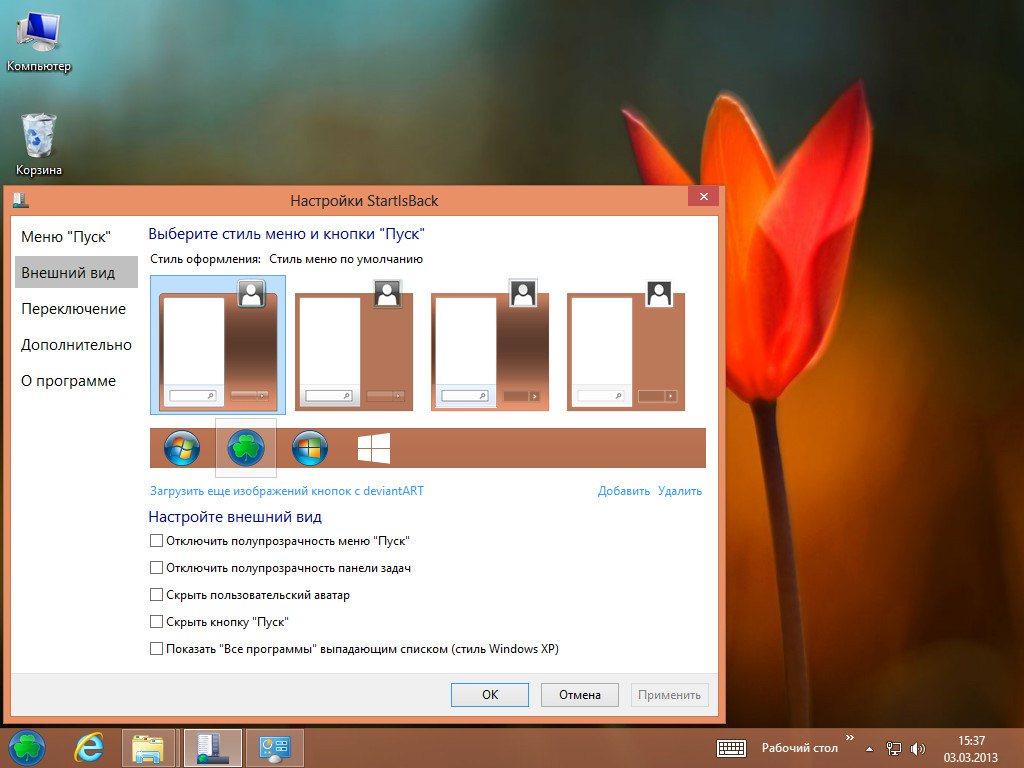Image resolution: width=1024 pixels, height=768 pixels.
Task: Follow the deviantART button images link
Action: coord(287,490)
